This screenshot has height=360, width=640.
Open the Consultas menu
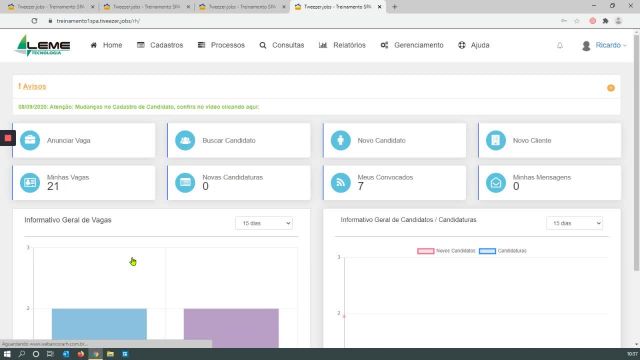[x=282, y=45]
